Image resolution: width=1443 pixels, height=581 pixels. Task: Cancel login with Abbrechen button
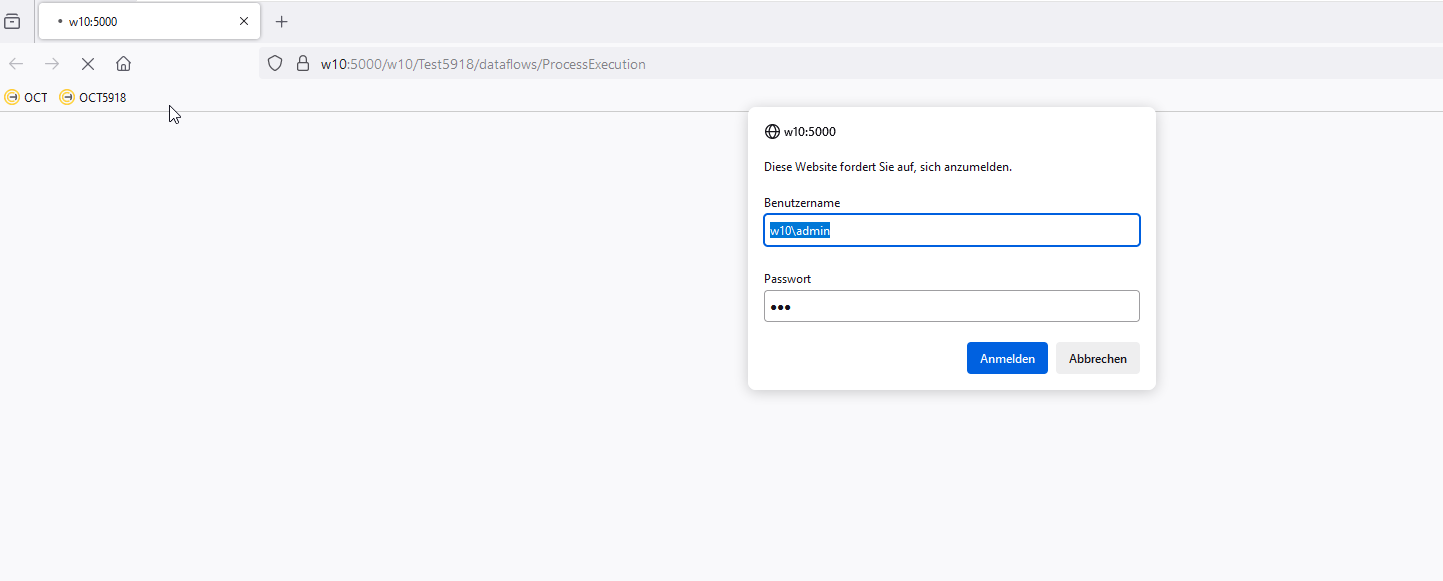point(1097,358)
